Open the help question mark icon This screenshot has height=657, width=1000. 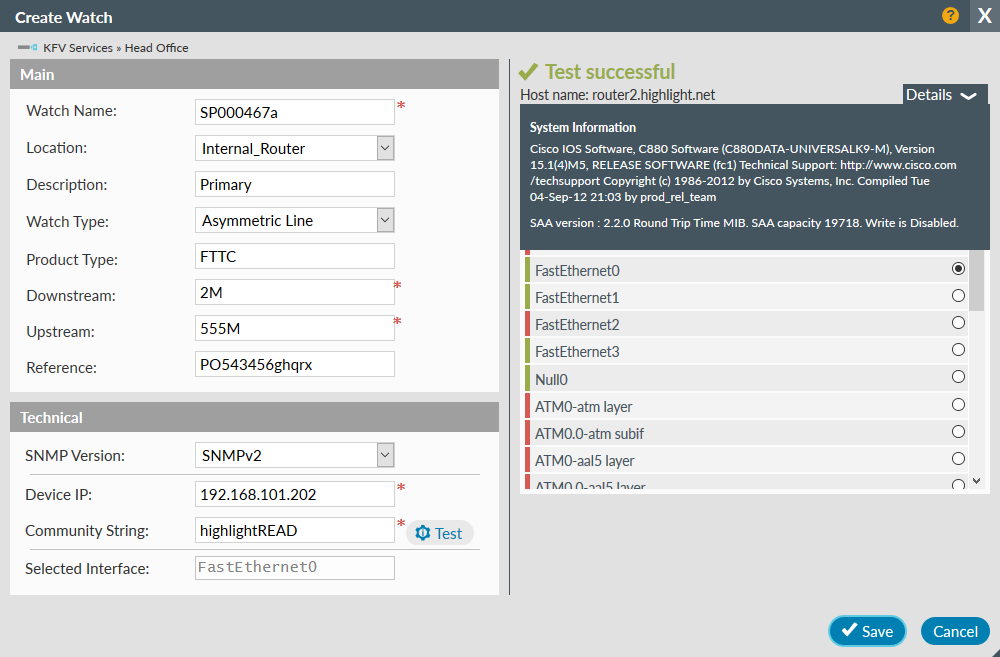click(949, 16)
